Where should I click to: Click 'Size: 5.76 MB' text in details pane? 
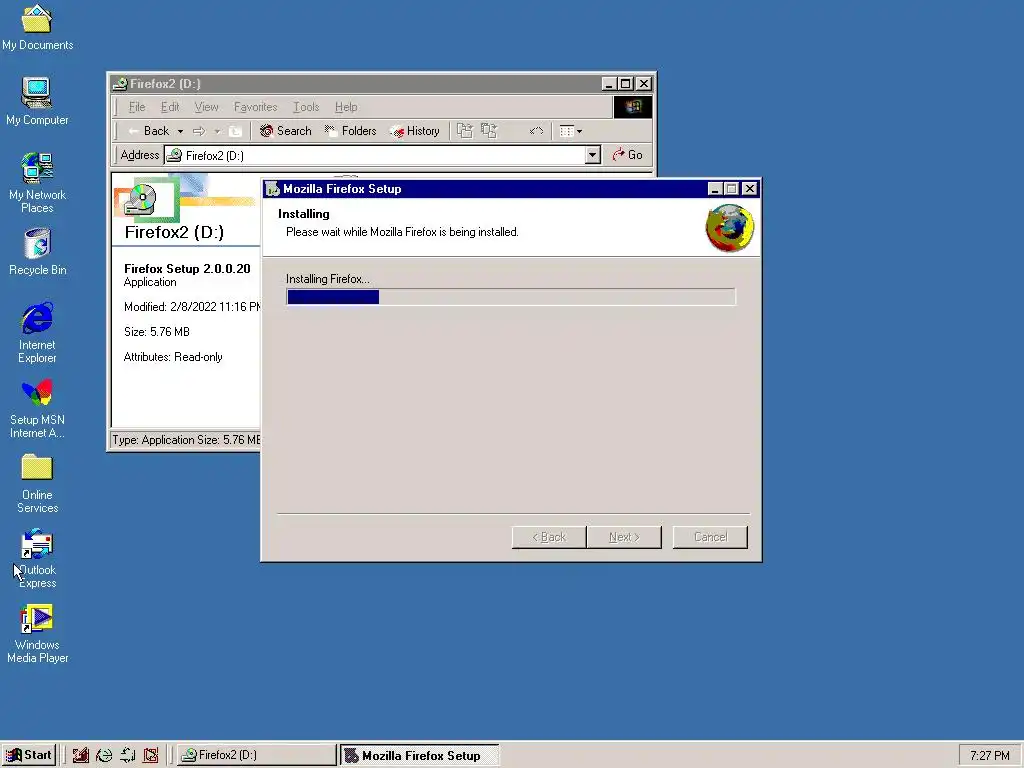pyautogui.click(x=157, y=332)
